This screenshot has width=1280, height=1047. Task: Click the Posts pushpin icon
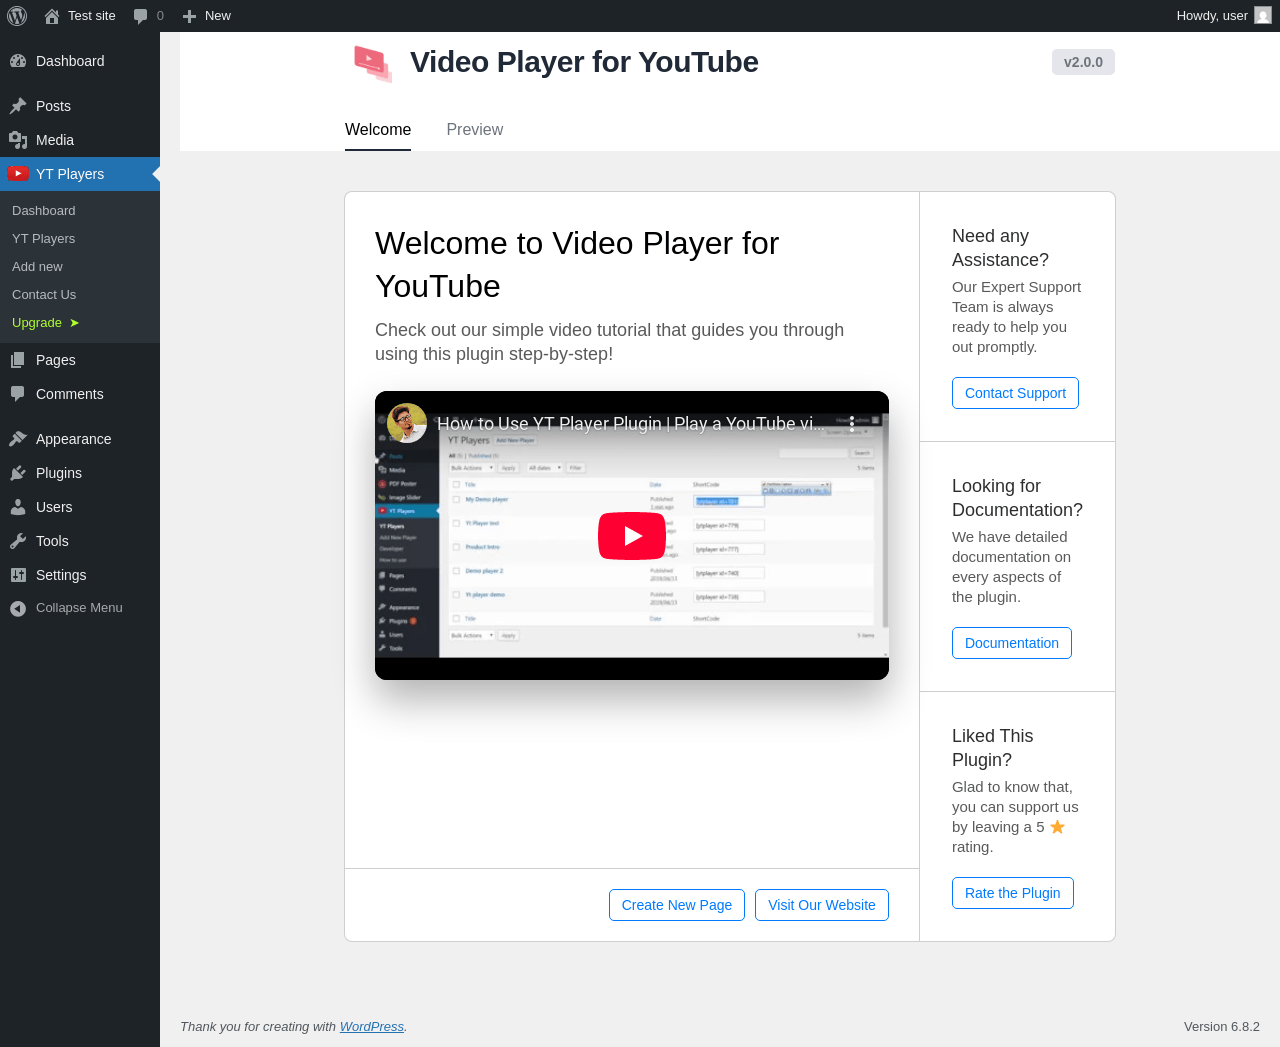(x=18, y=106)
